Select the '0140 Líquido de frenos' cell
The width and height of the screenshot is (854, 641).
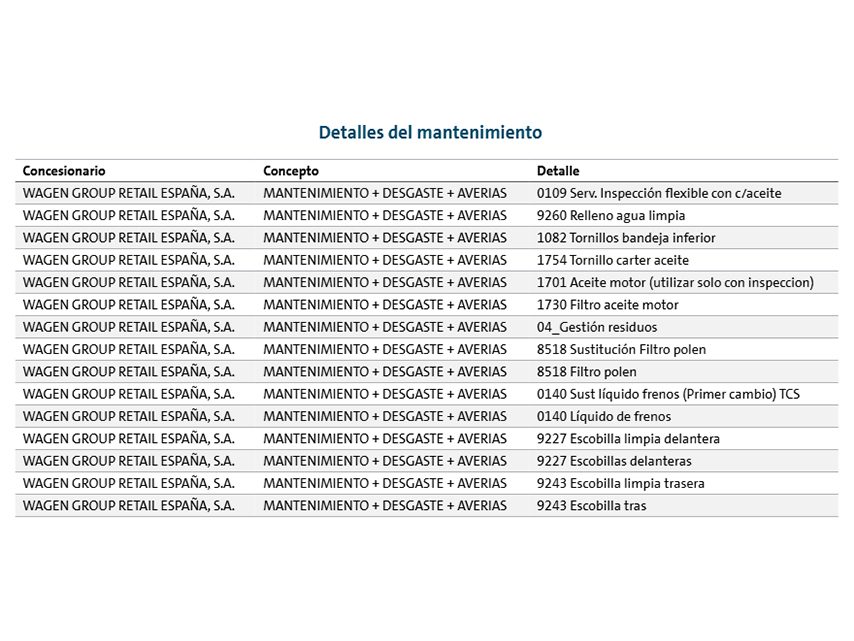[x=604, y=416]
